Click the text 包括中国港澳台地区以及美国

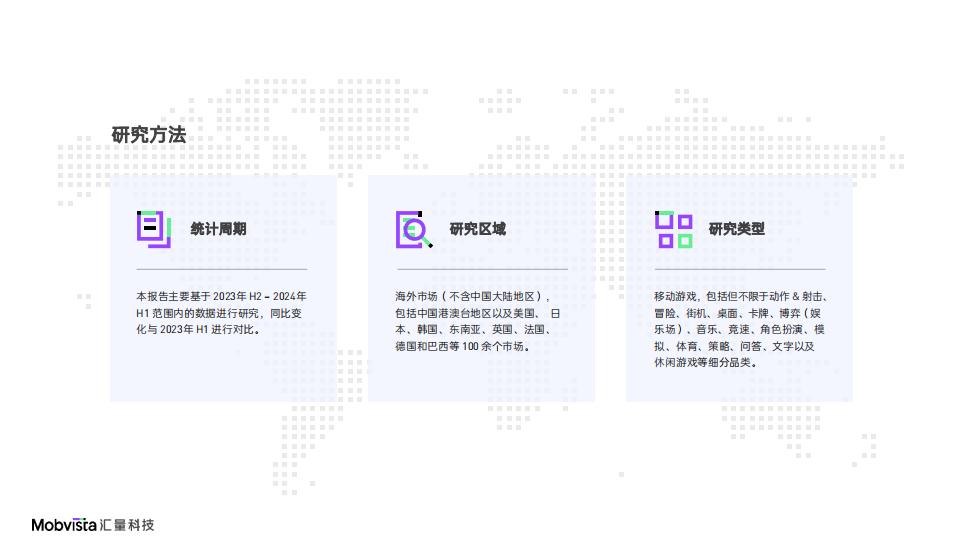[x=466, y=314]
